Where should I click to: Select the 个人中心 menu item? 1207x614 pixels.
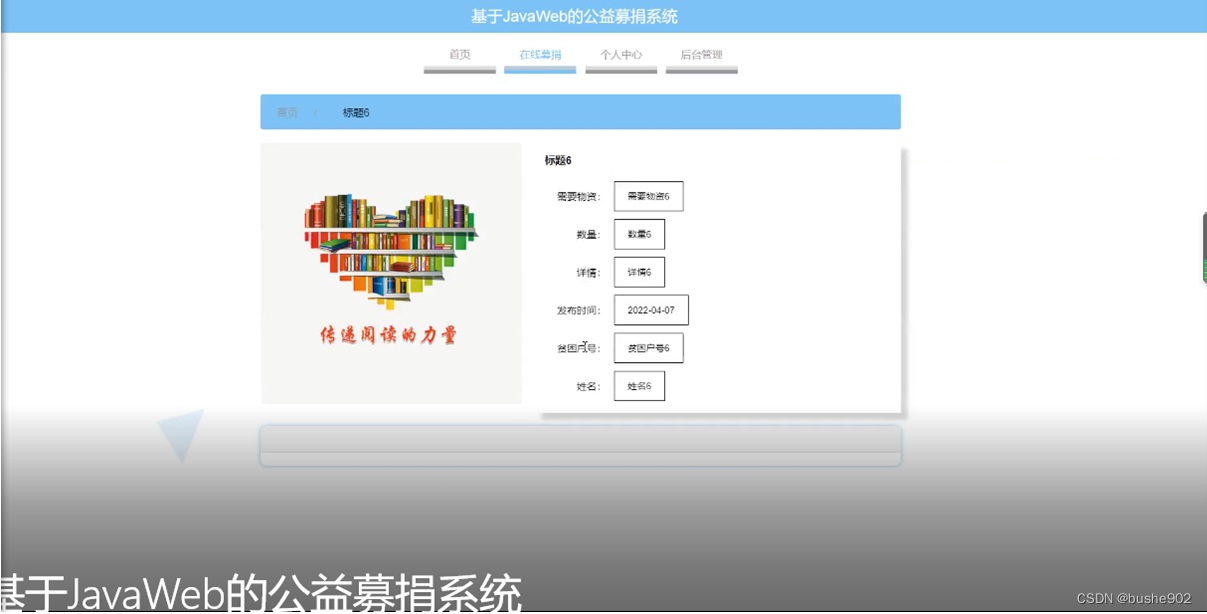[620, 55]
